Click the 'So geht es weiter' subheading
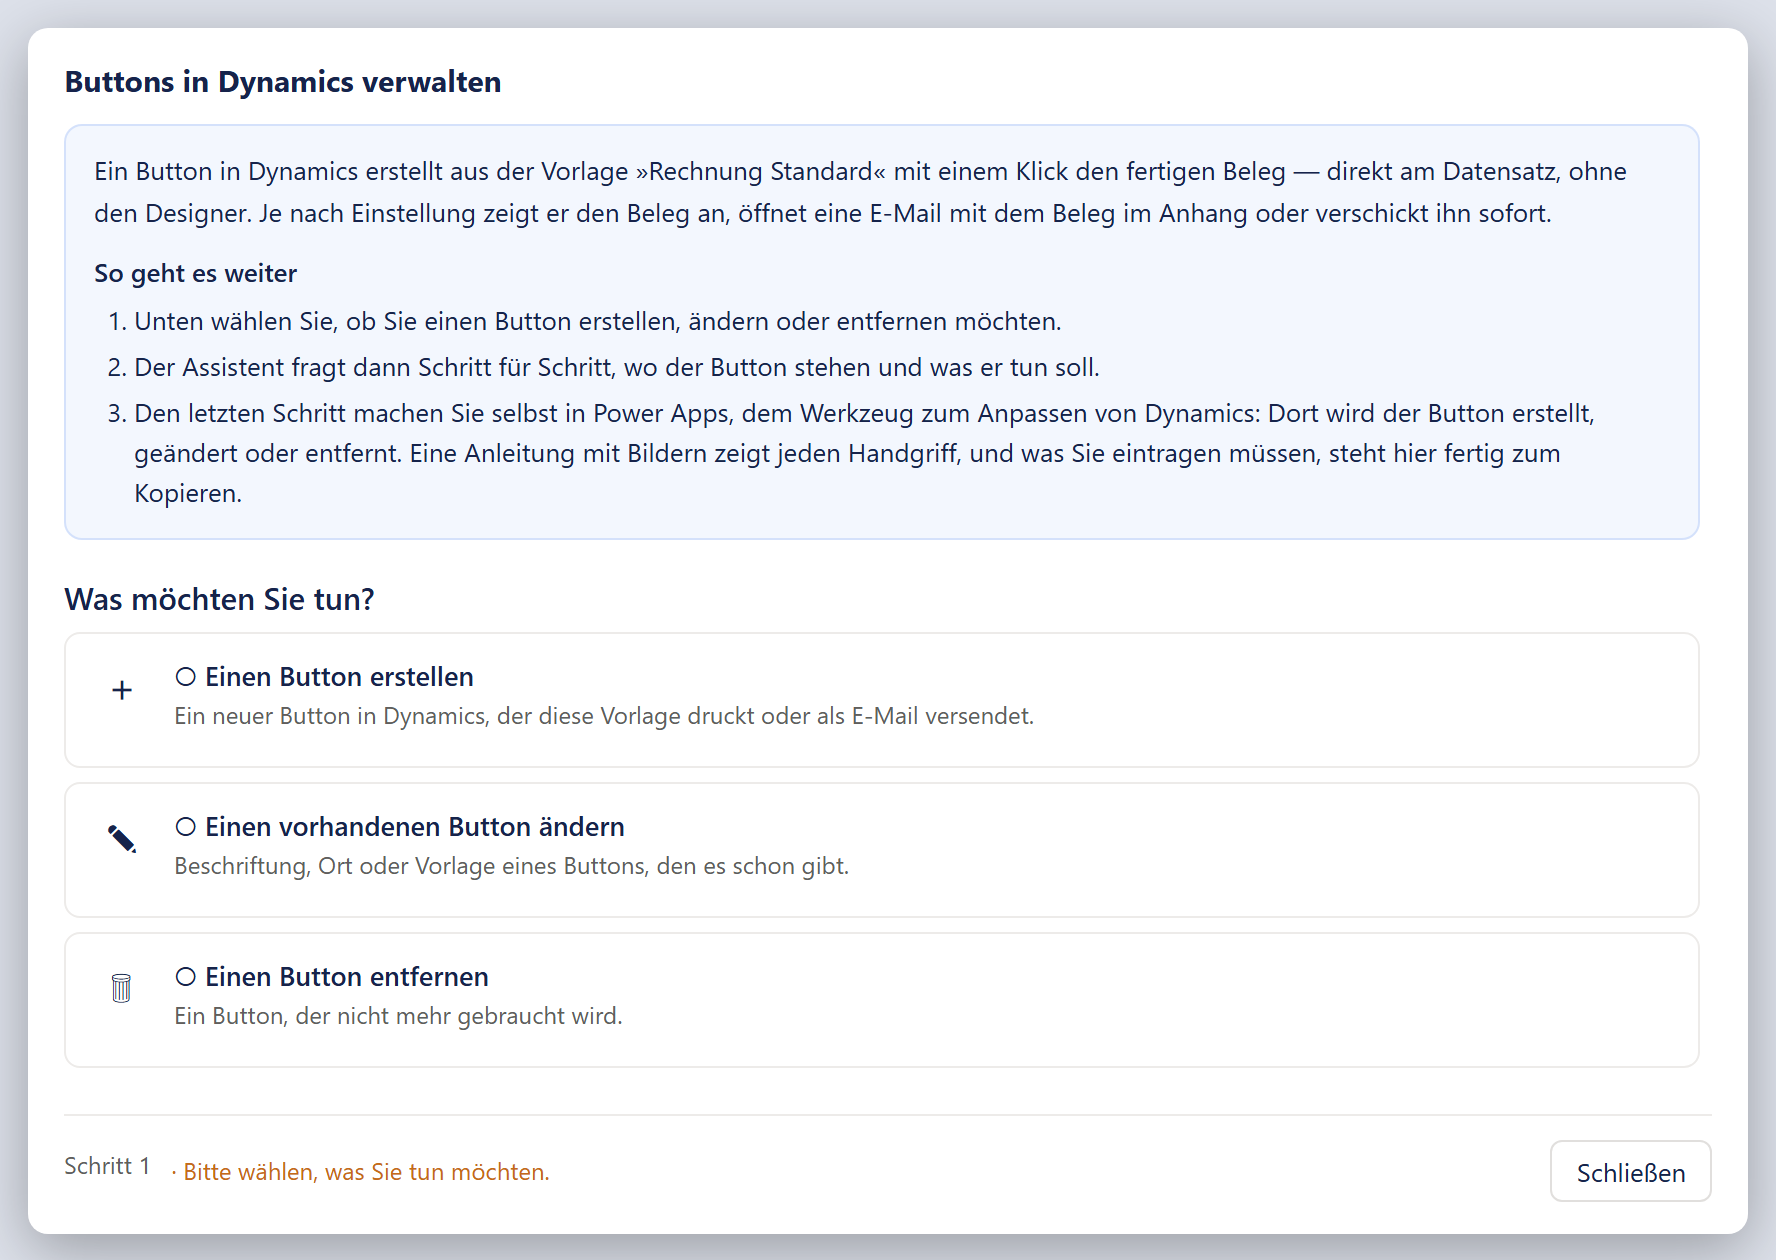 pyautogui.click(x=196, y=274)
